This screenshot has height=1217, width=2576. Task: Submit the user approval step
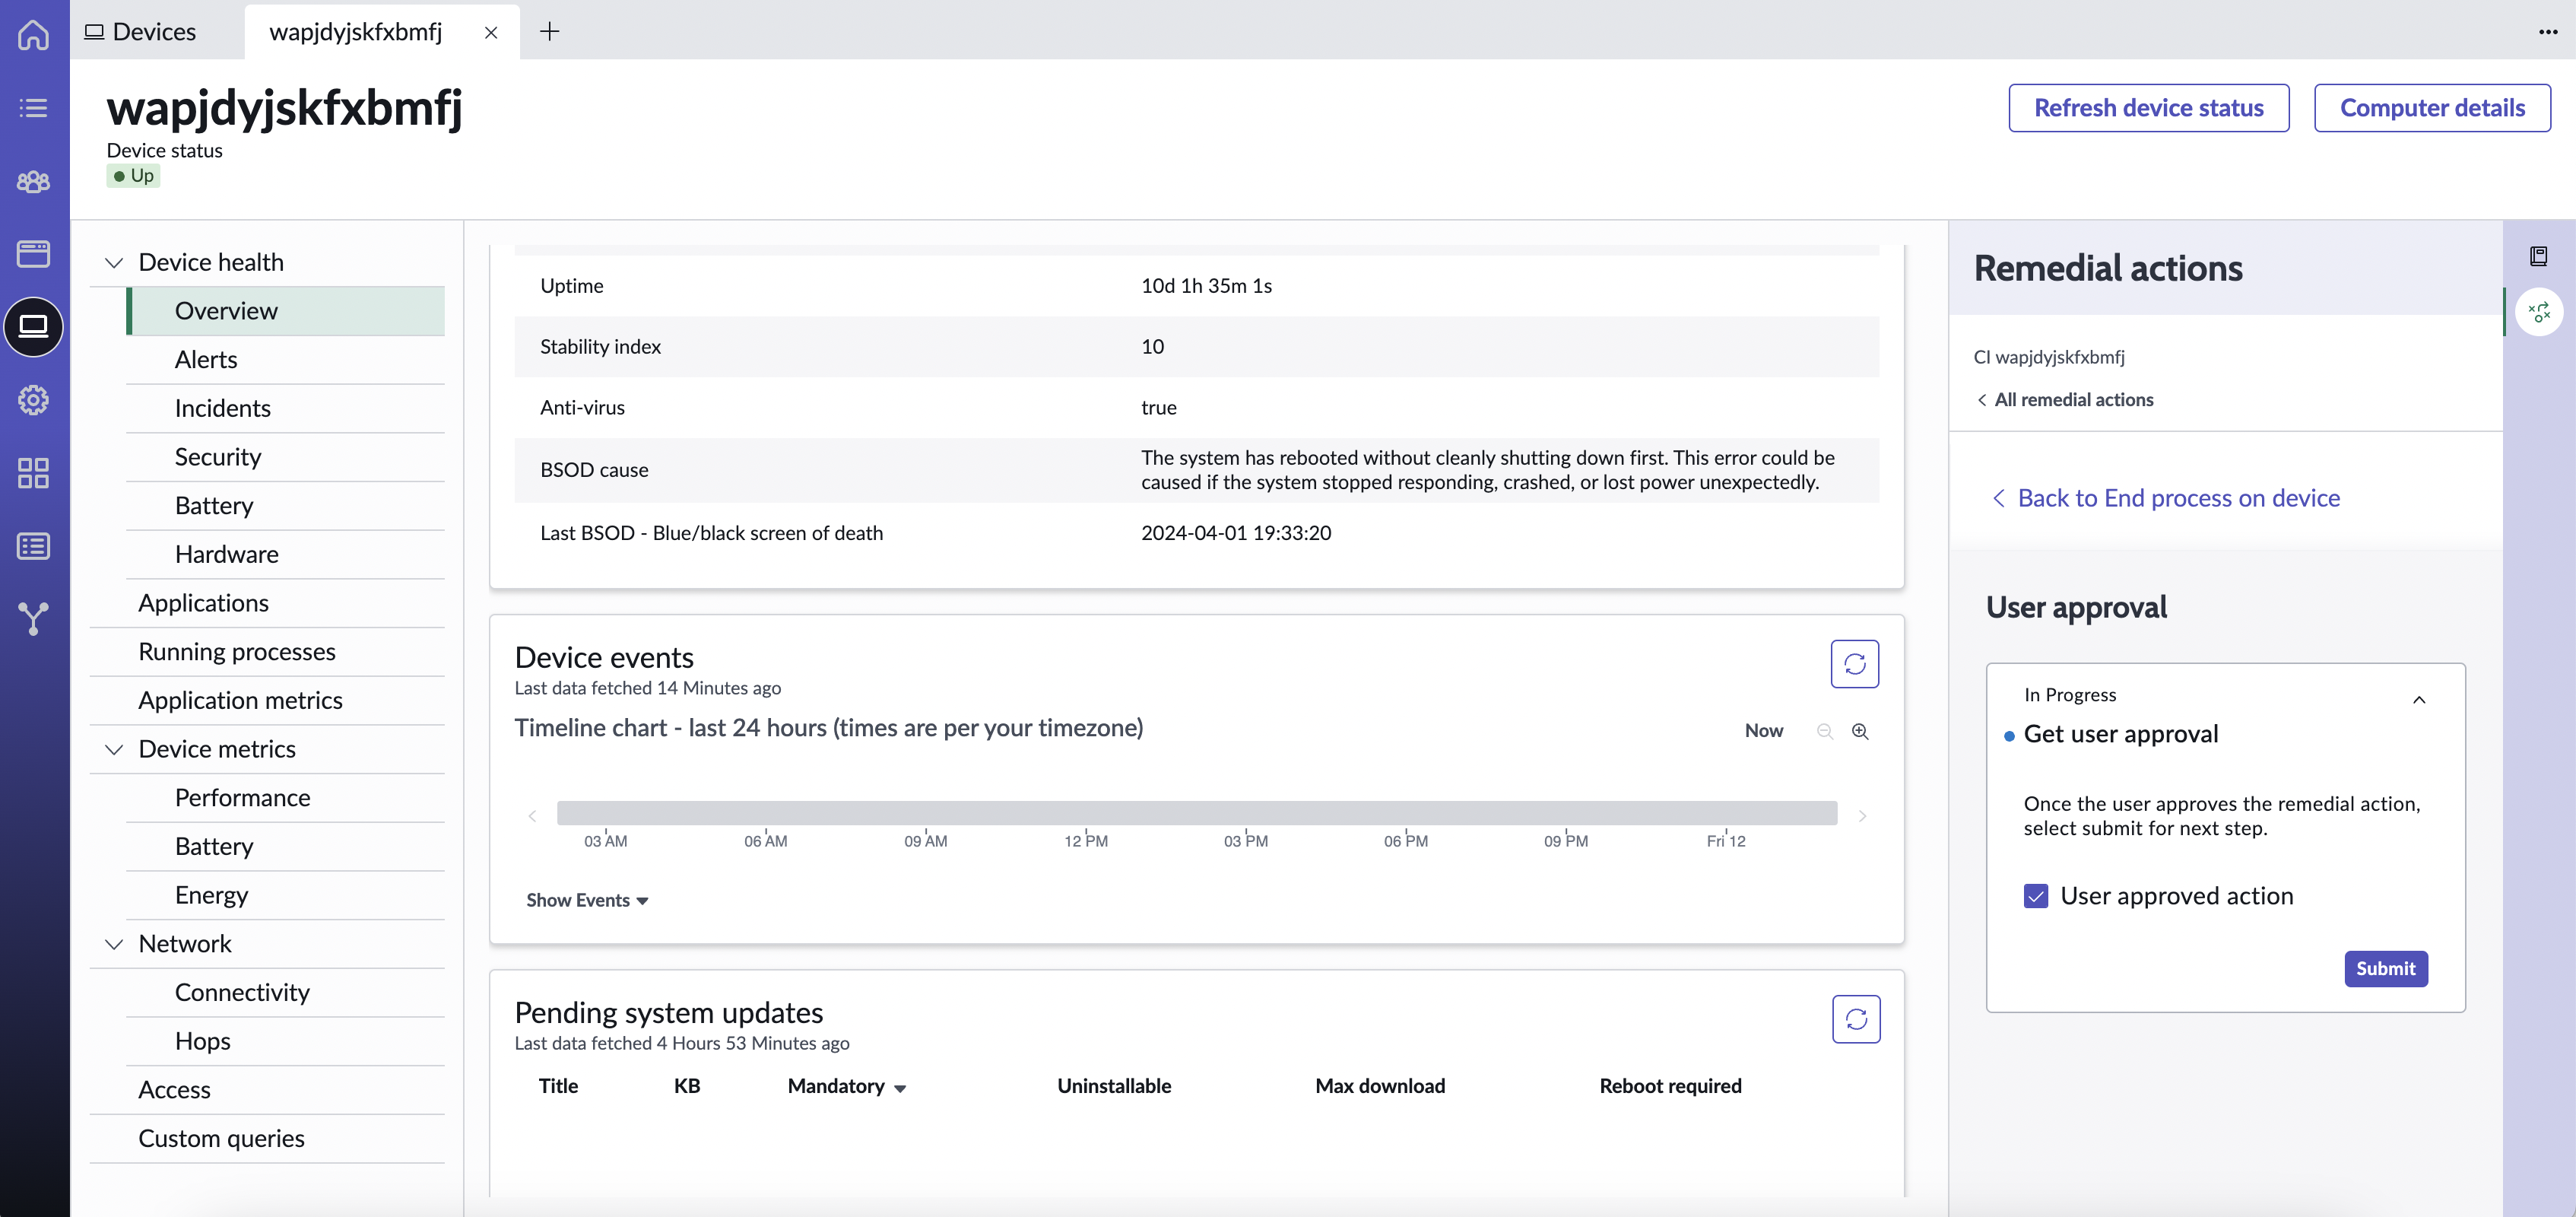coord(2385,968)
